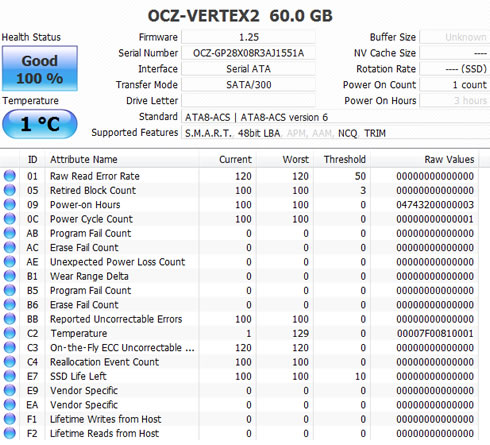Viewport: 490px width, 445px height.
Task: Select the Unexpected Power Loss Count row
Action: tap(239, 262)
